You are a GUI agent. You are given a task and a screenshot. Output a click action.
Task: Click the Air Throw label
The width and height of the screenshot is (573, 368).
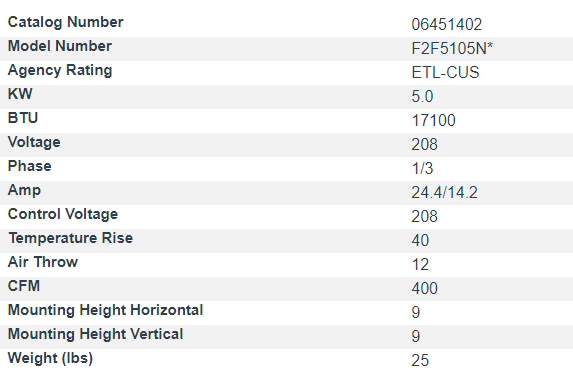[43, 262]
